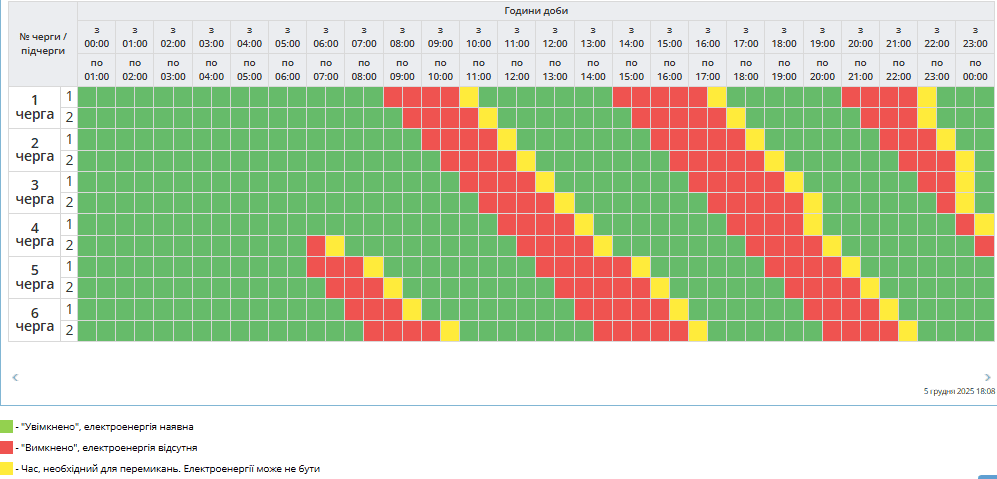
Task: Click the "Години доби" table header
Action: pos(536,10)
